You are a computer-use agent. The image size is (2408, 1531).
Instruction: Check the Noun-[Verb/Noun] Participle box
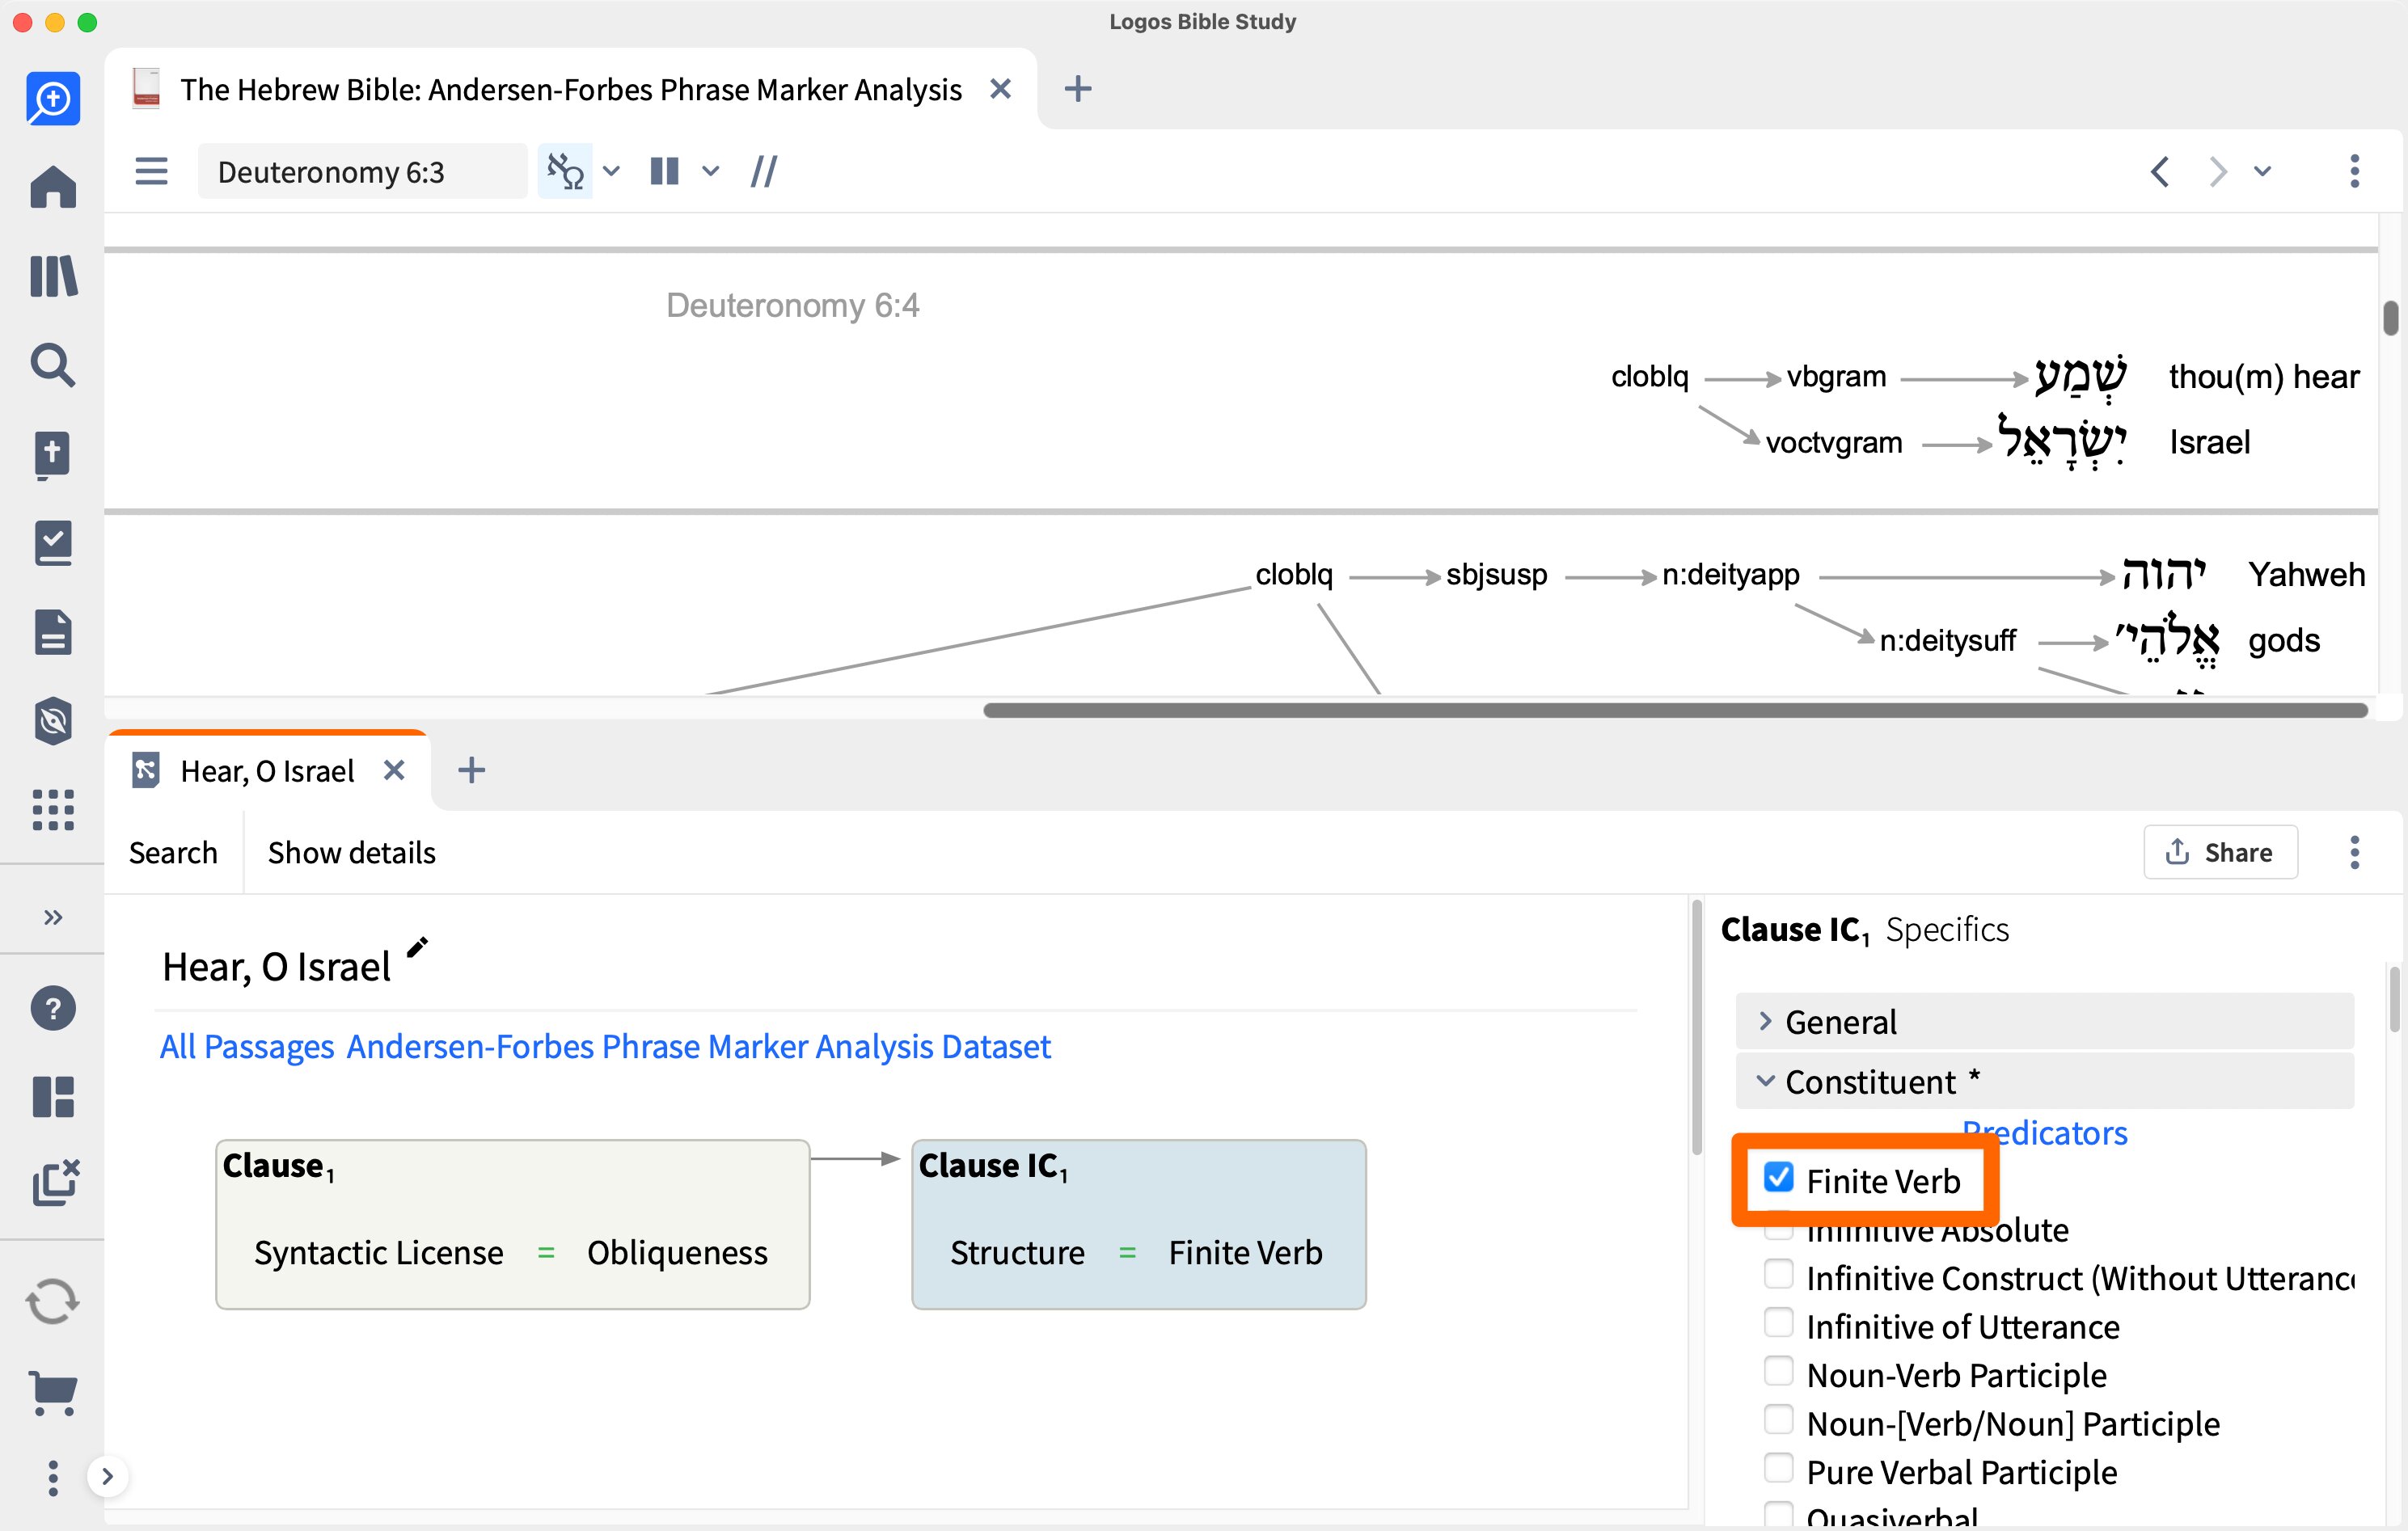pyautogui.click(x=1778, y=1420)
